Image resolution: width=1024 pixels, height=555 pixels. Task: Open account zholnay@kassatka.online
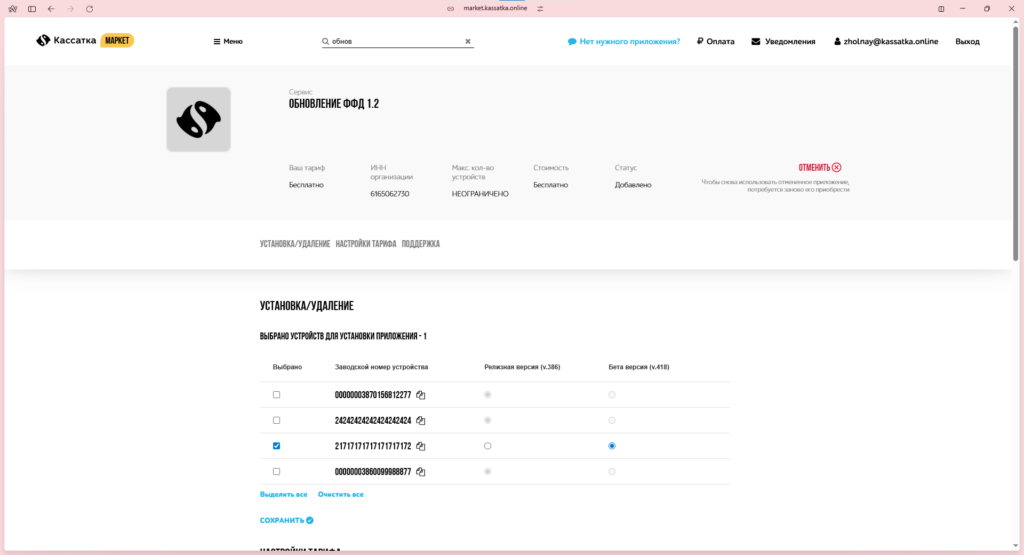pos(886,41)
